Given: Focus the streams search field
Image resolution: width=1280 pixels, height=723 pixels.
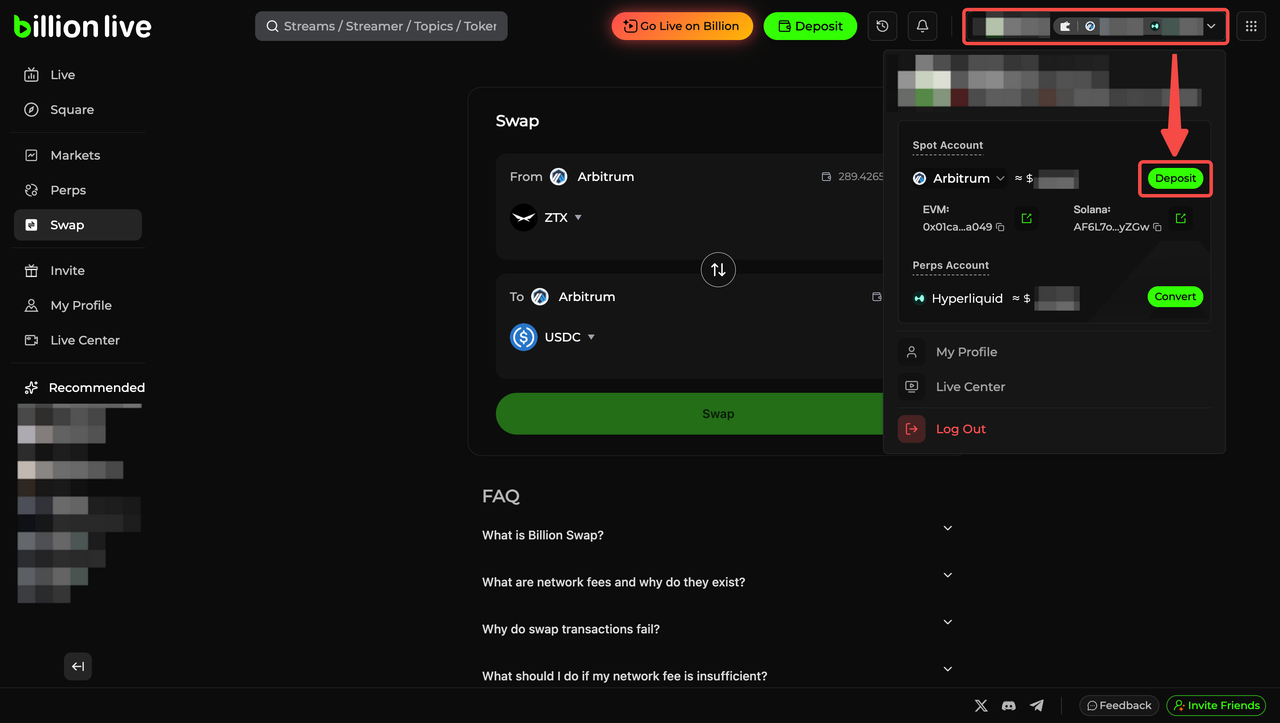Looking at the screenshot, I should click(382, 26).
